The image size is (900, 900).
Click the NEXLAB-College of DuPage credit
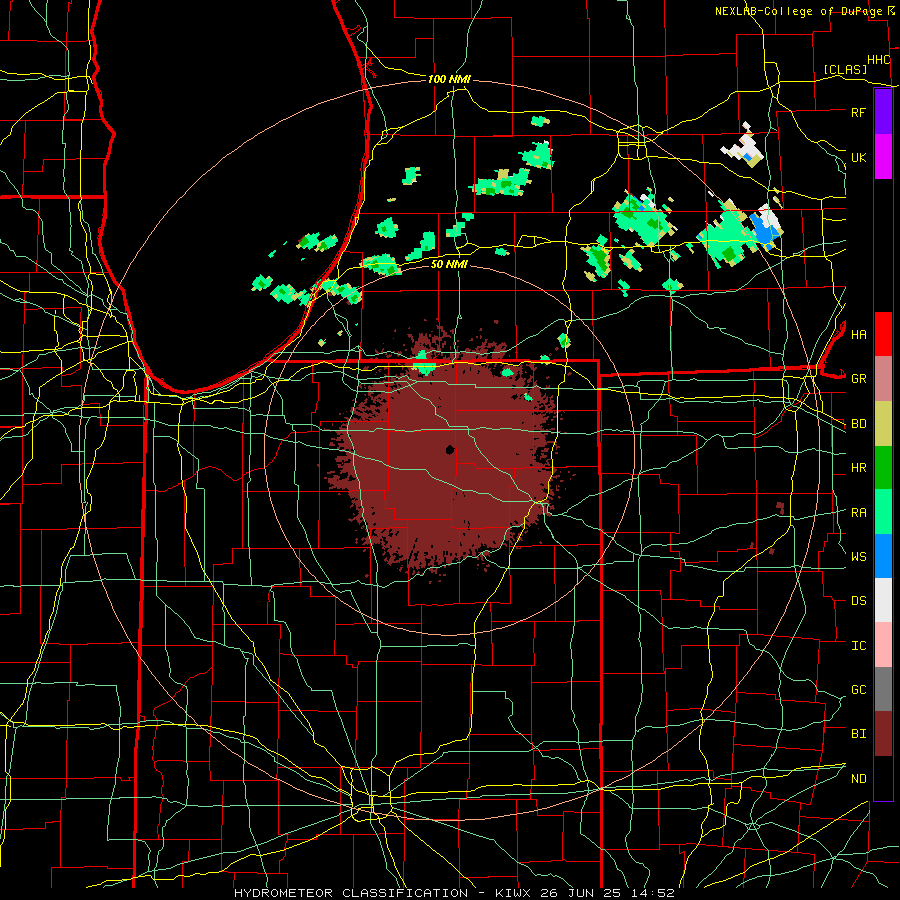coord(798,11)
